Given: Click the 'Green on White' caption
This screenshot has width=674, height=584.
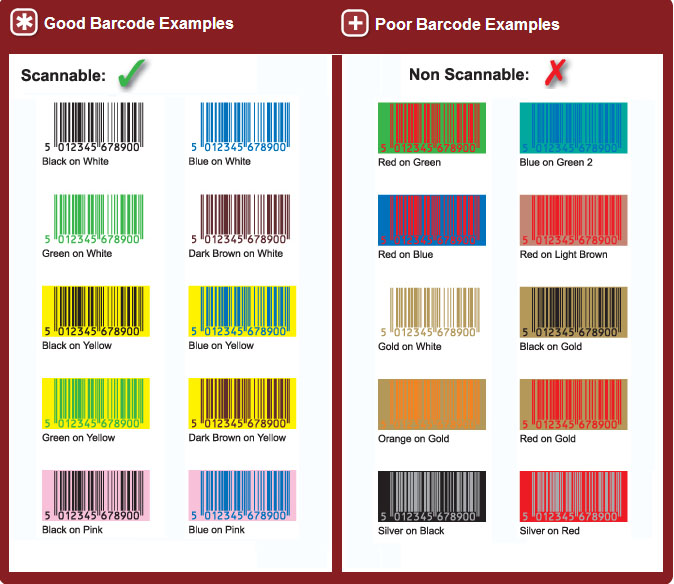Looking at the screenshot, I should click(x=77, y=254).
